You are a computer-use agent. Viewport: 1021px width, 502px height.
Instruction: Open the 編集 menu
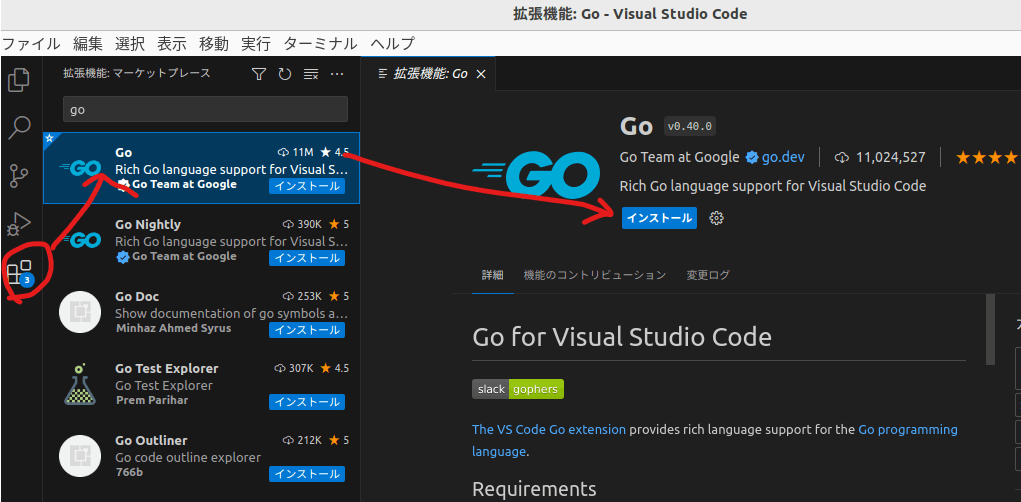(x=88, y=44)
